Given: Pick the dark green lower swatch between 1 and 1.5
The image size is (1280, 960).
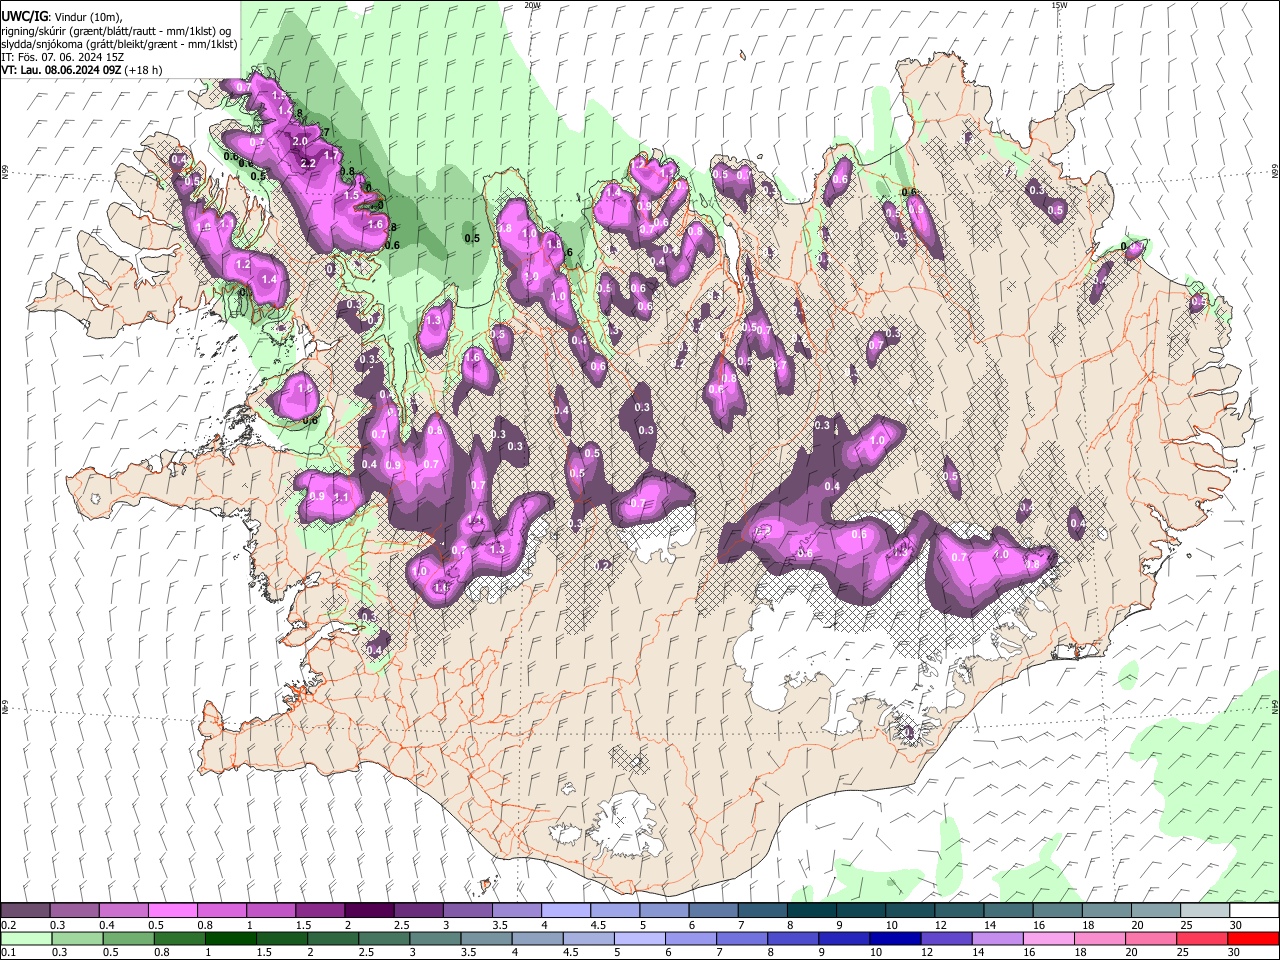Looking at the screenshot, I should [230, 938].
